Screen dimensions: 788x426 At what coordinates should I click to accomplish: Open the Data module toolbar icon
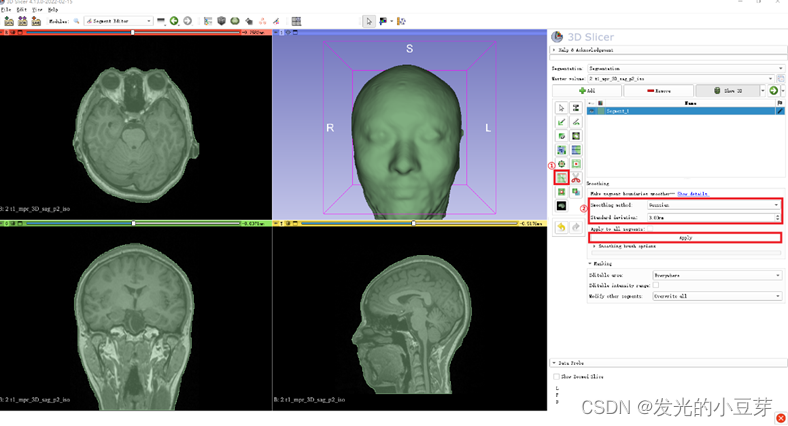pos(208,21)
